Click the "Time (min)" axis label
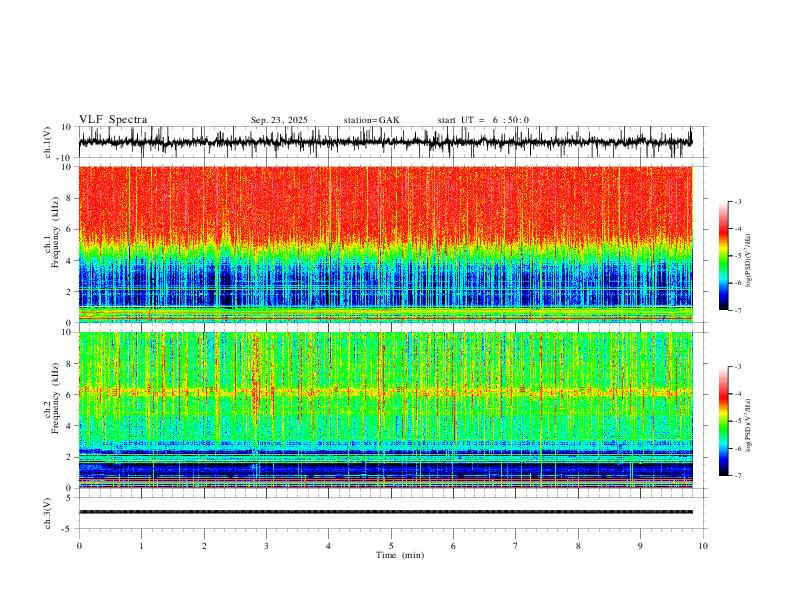 click(x=400, y=555)
